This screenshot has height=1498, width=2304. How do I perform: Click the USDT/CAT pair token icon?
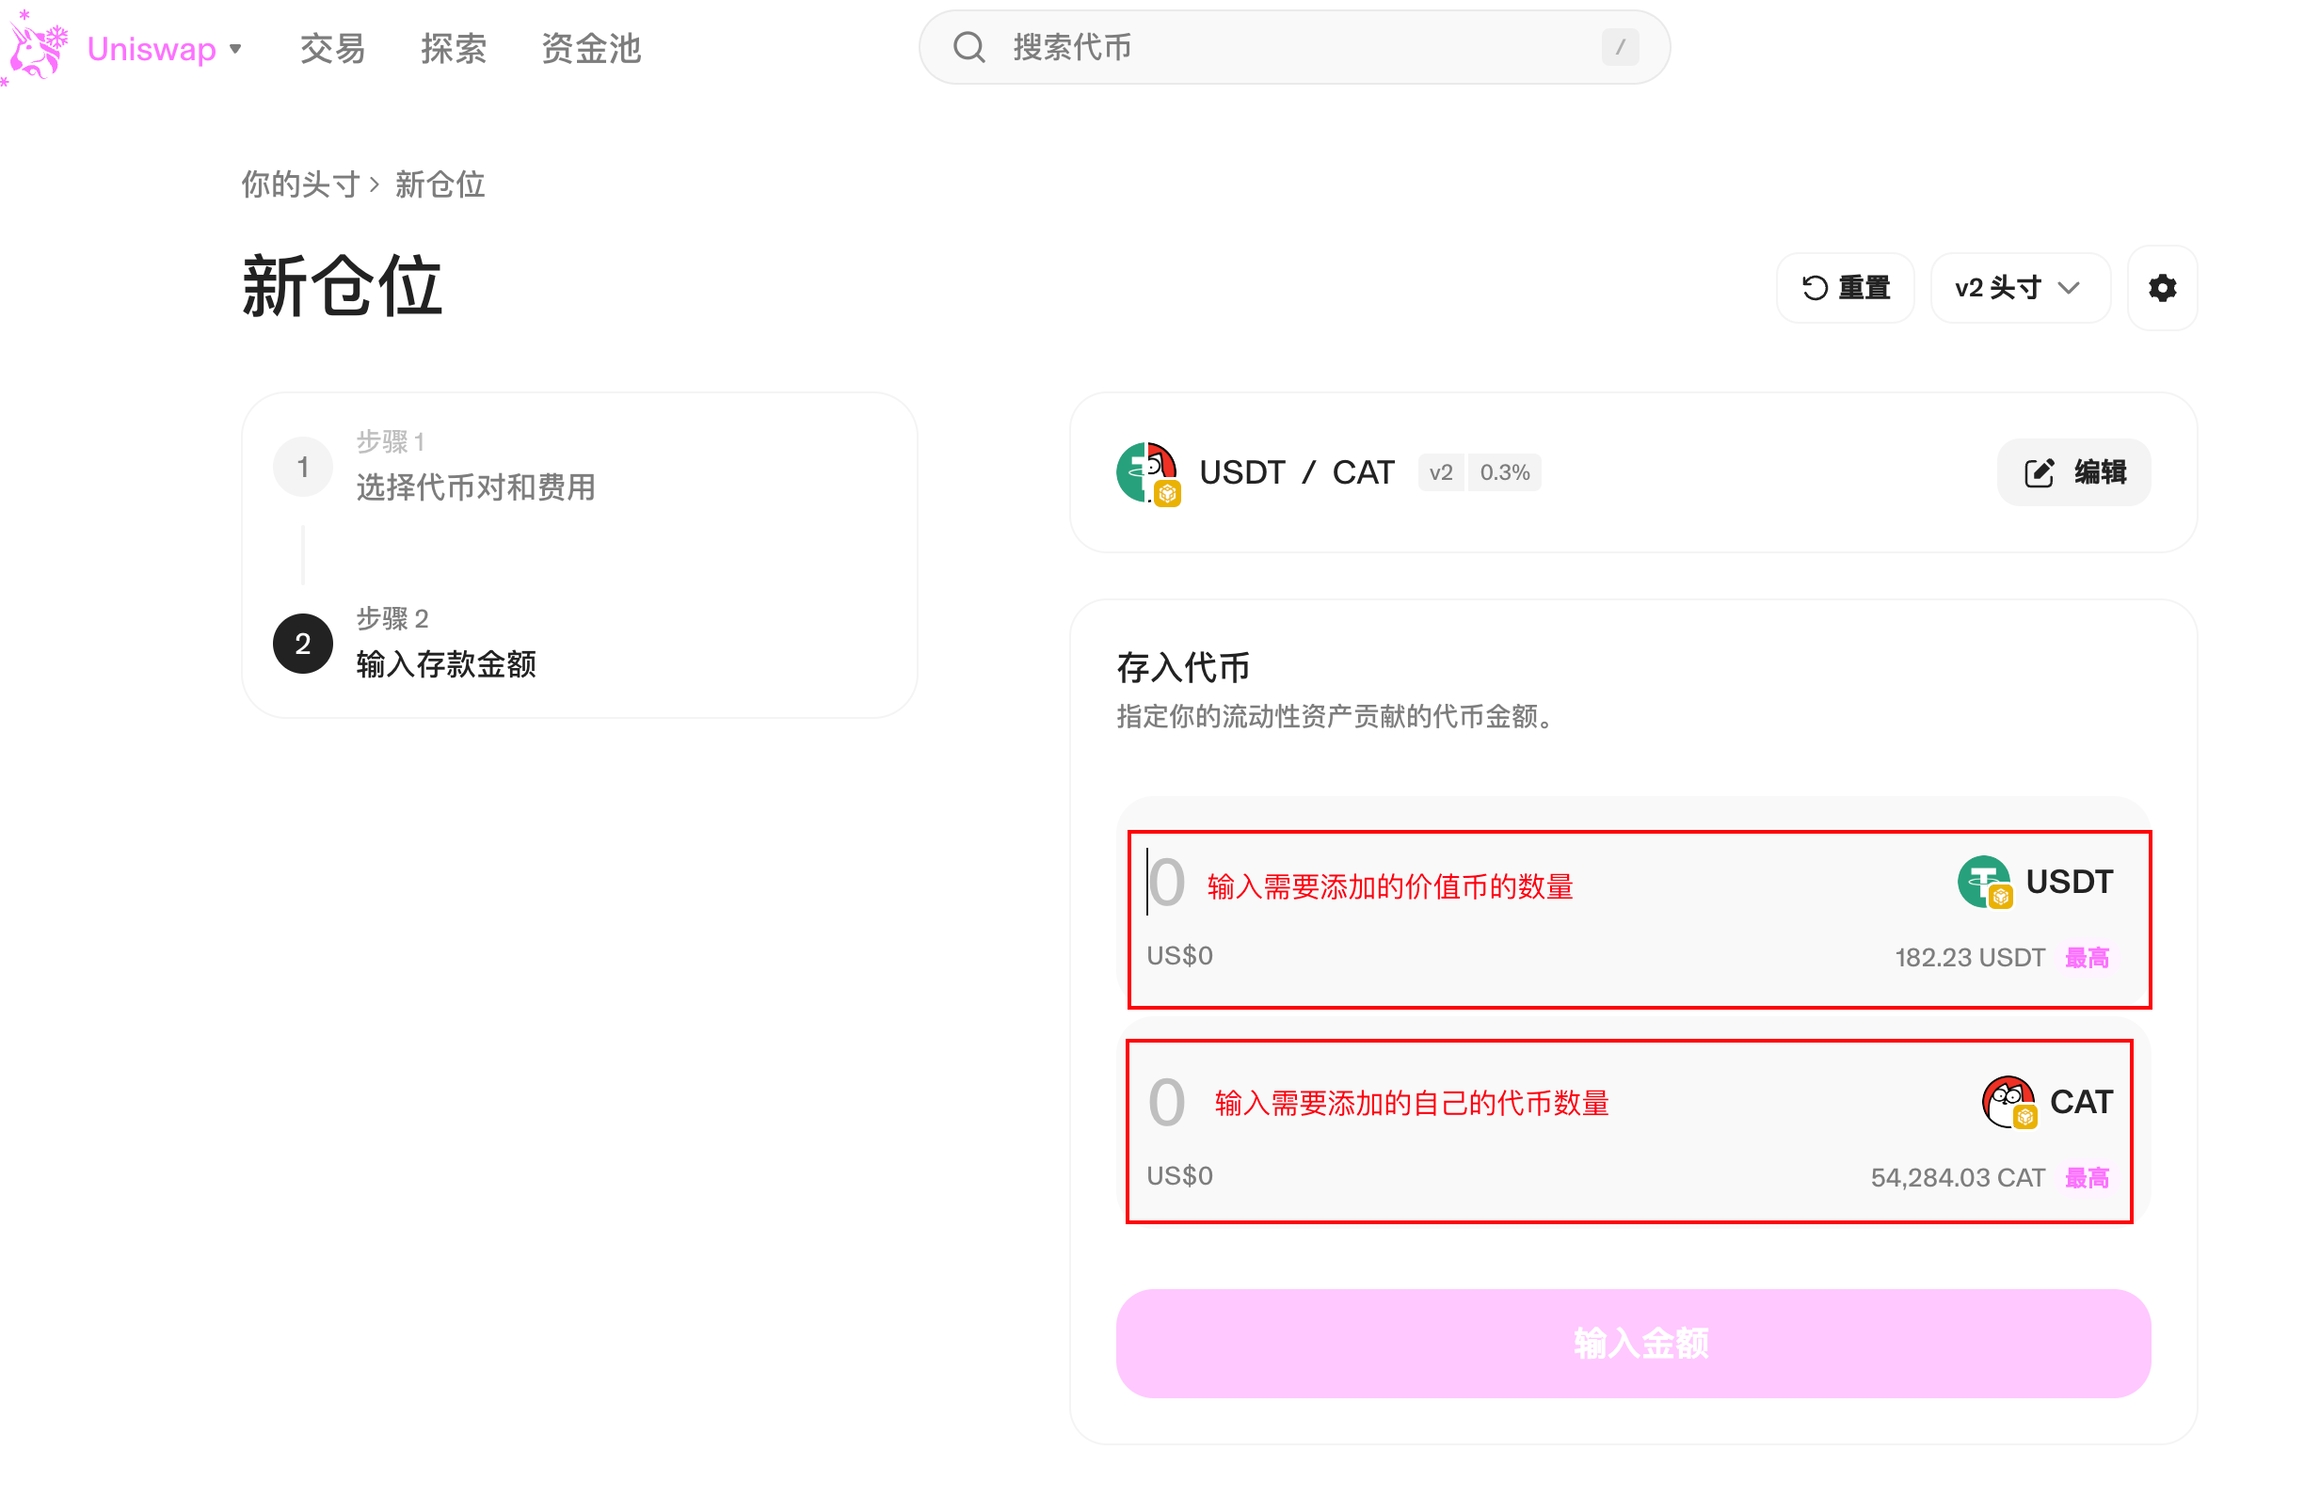pyautogui.click(x=1147, y=472)
